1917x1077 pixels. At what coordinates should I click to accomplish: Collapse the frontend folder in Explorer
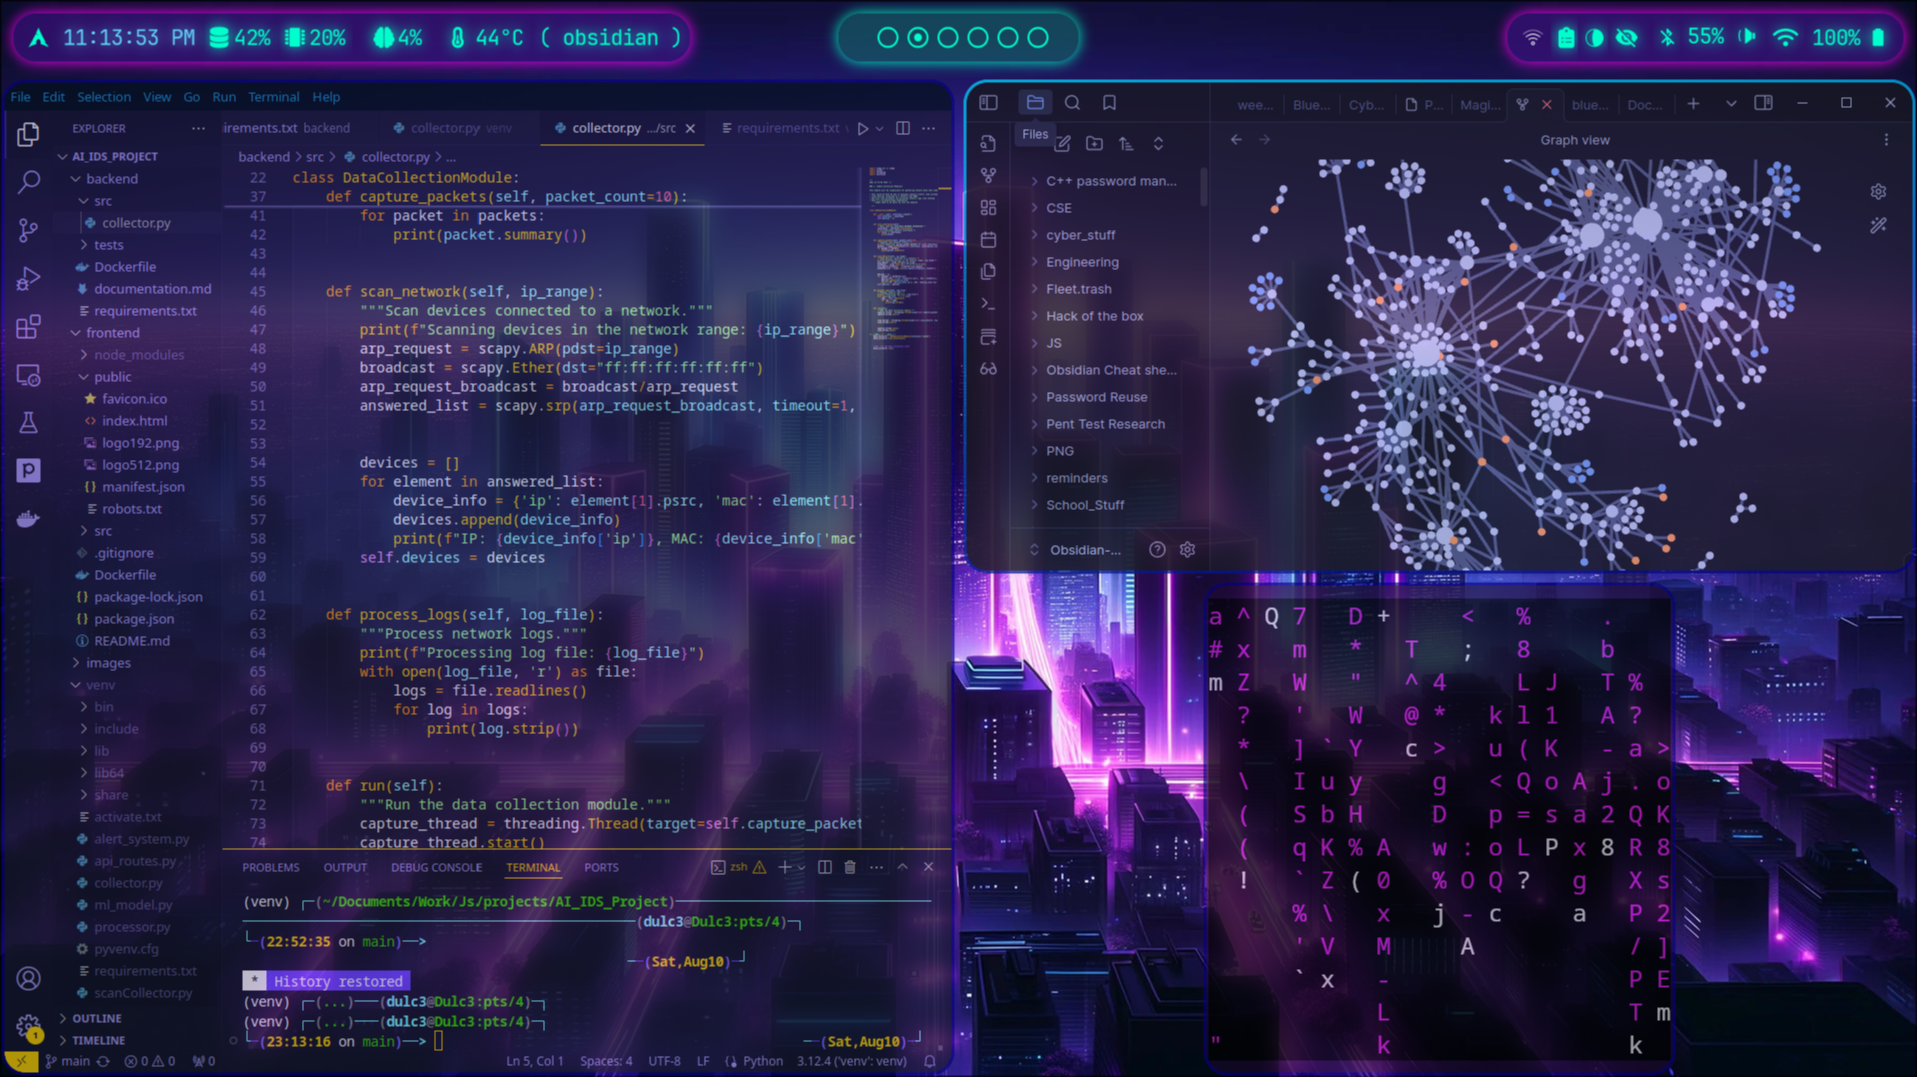point(77,333)
